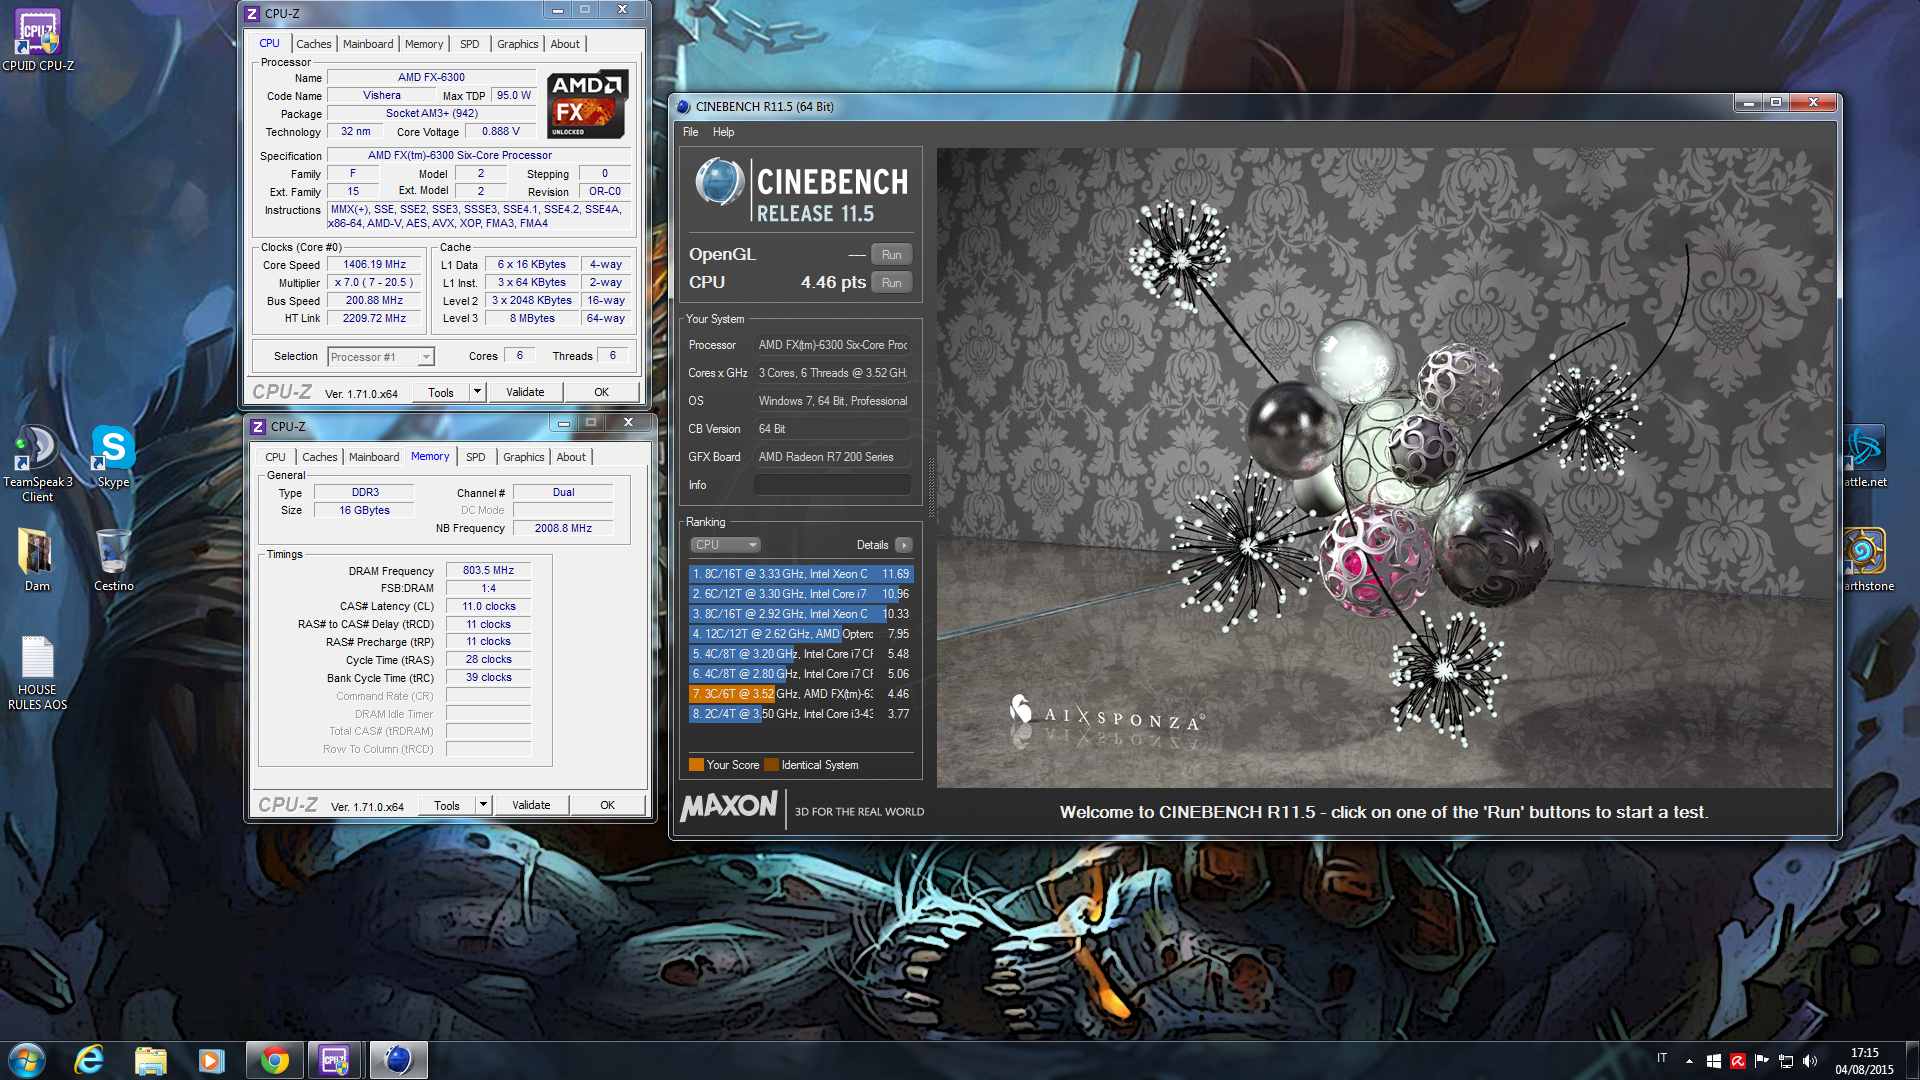This screenshot has height=1080, width=1920.
Task: Click the Windows flag tray icon
Action: [1713, 1061]
